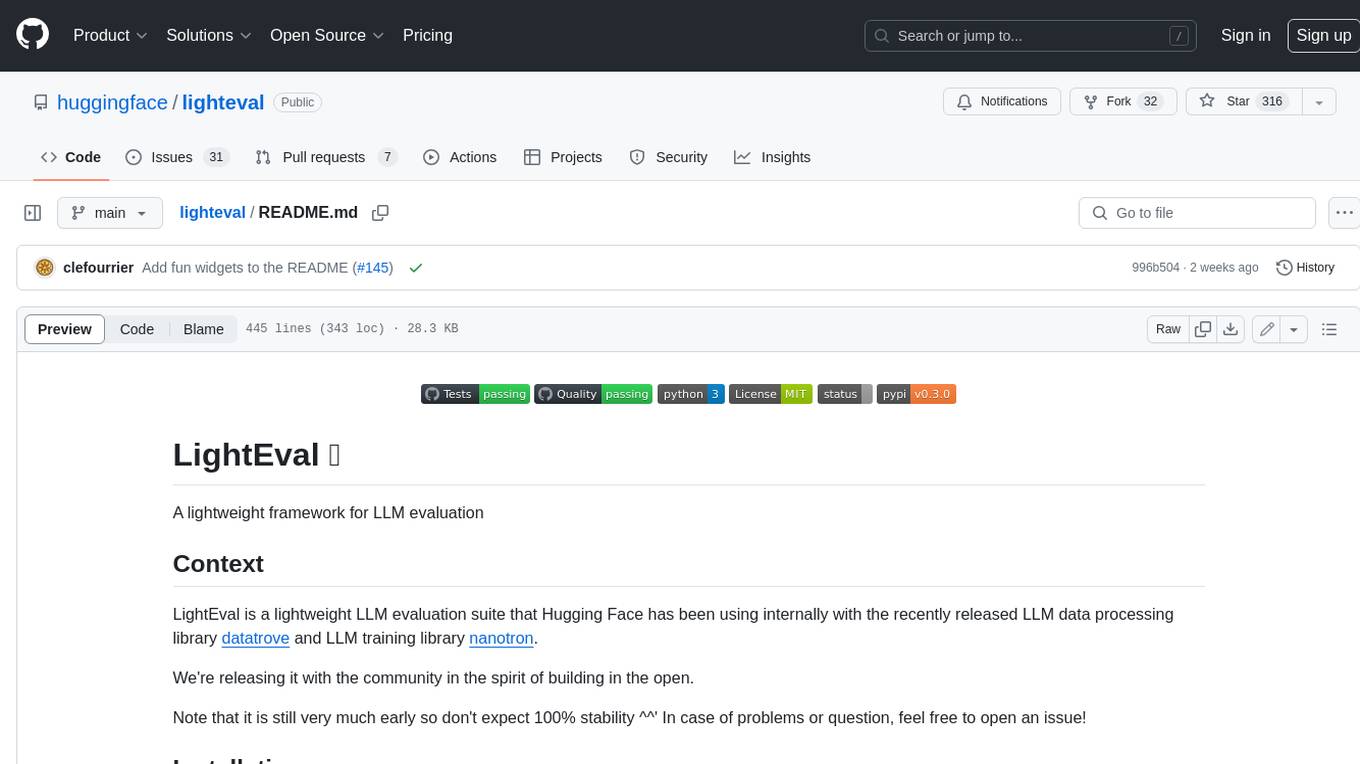Switch to the Issues tab
Screen dimensions: 1360x764
tap(177, 157)
